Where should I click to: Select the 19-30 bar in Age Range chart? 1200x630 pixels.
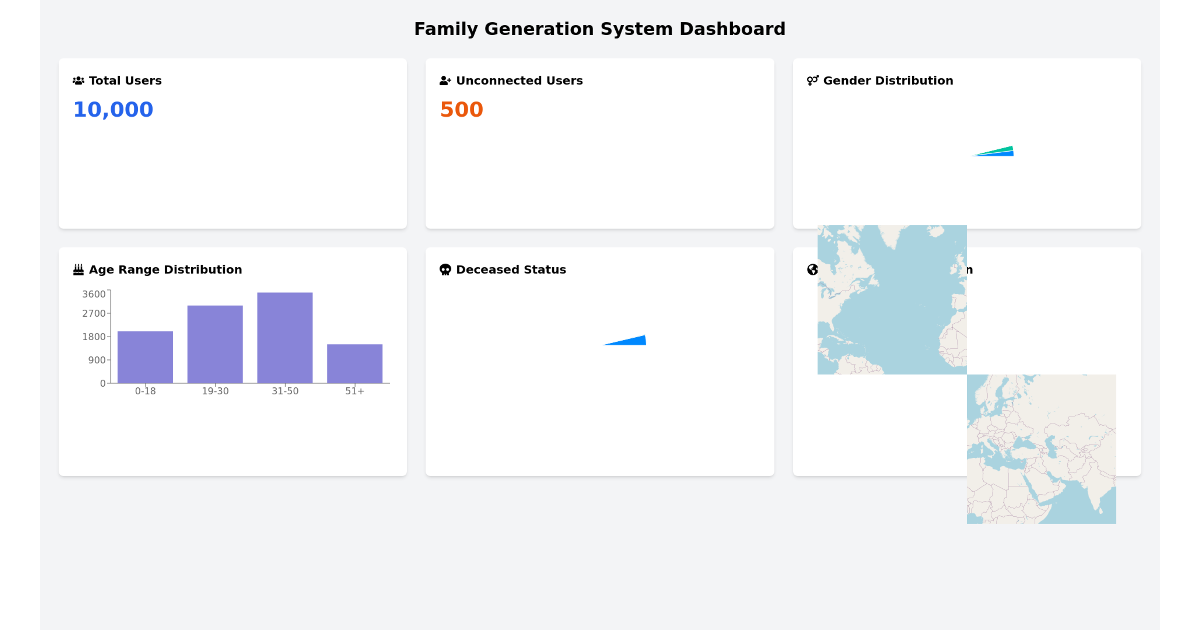click(x=214, y=343)
